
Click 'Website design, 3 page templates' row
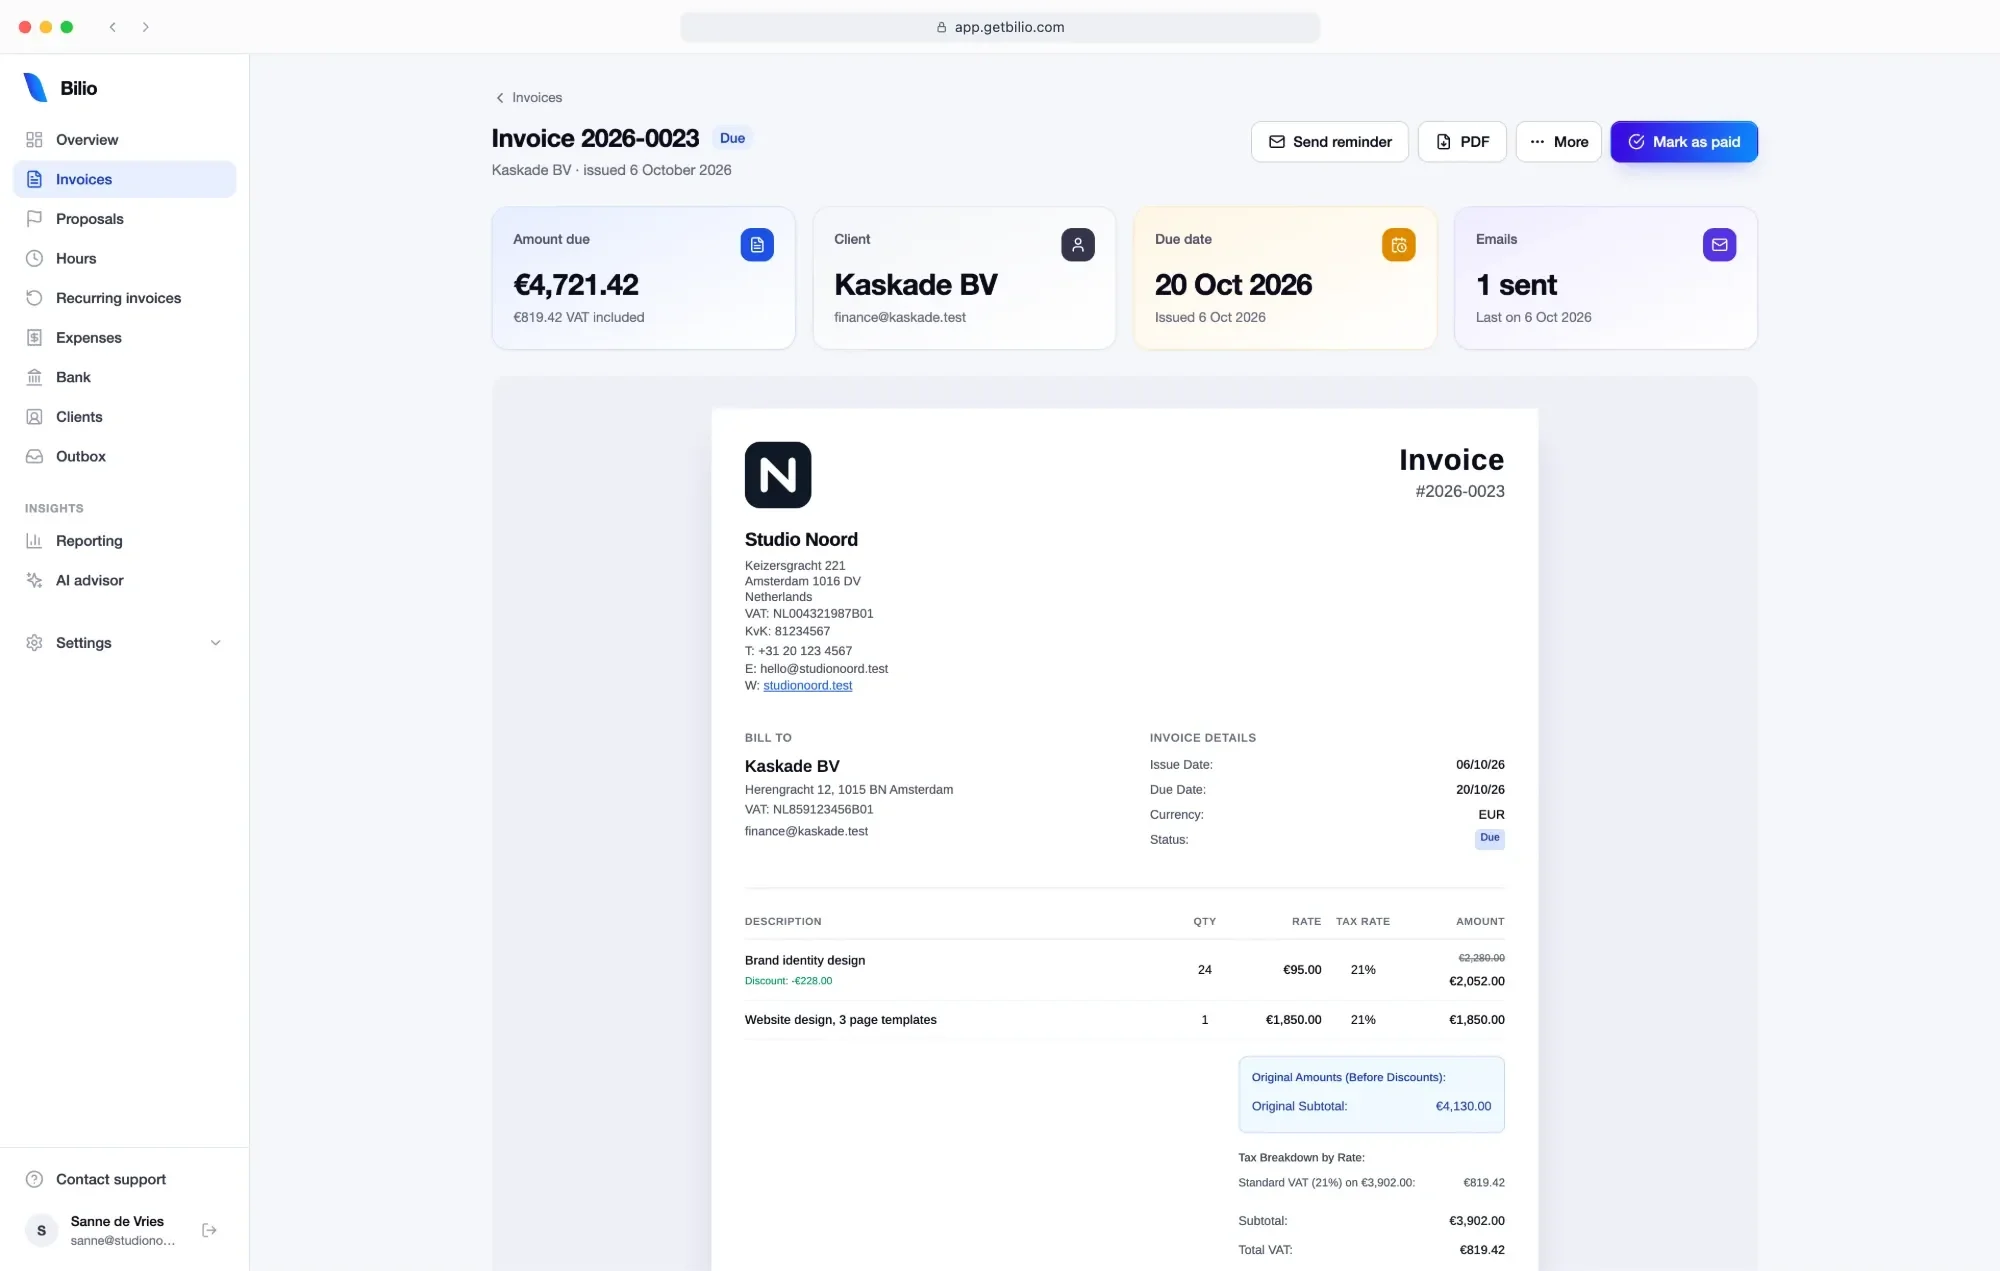(x=1124, y=1020)
